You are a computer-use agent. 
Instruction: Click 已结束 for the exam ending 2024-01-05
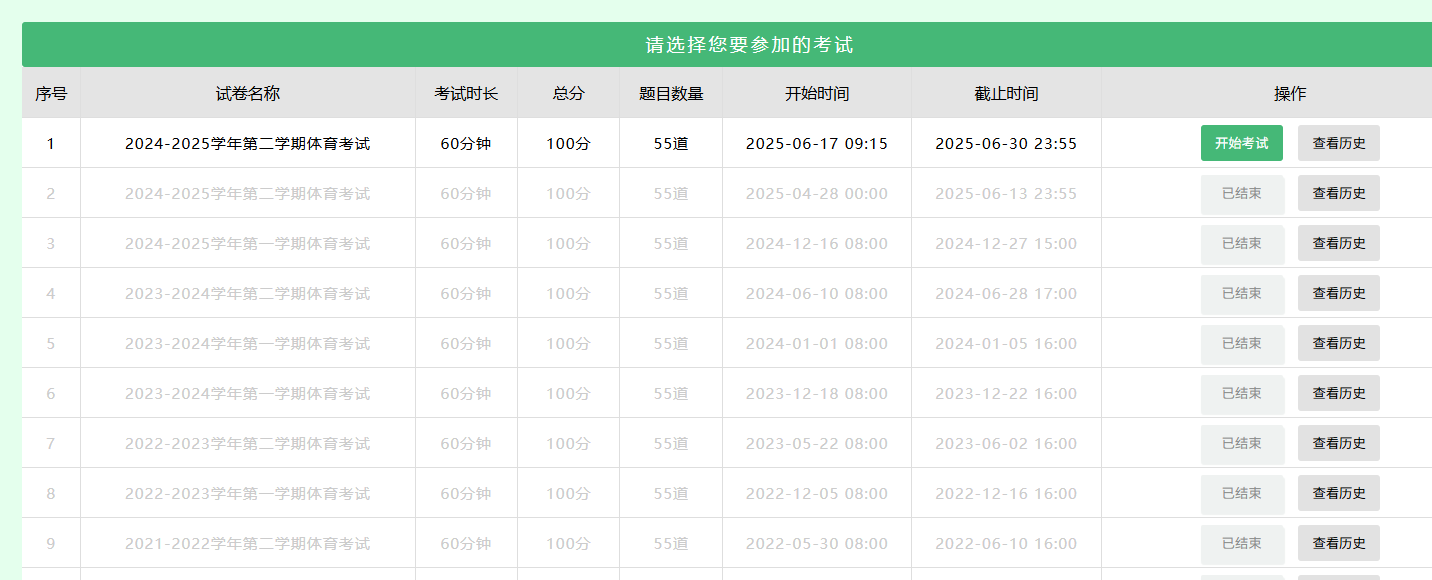(x=1242, y=343)
